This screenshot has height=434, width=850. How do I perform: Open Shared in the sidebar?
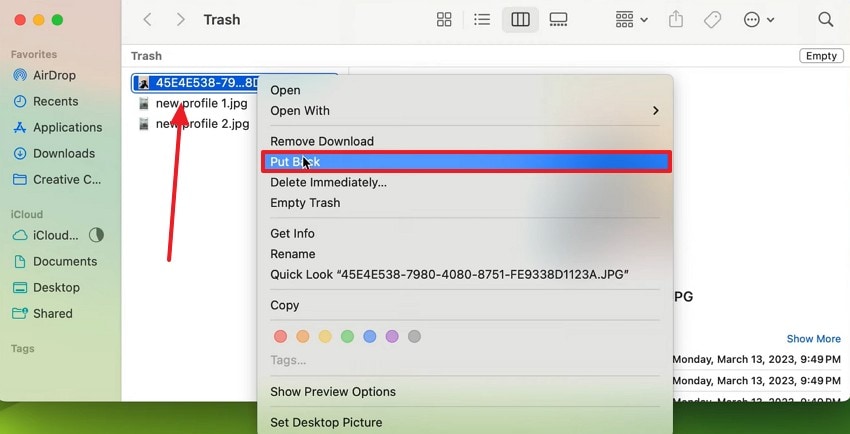point(53,313)
